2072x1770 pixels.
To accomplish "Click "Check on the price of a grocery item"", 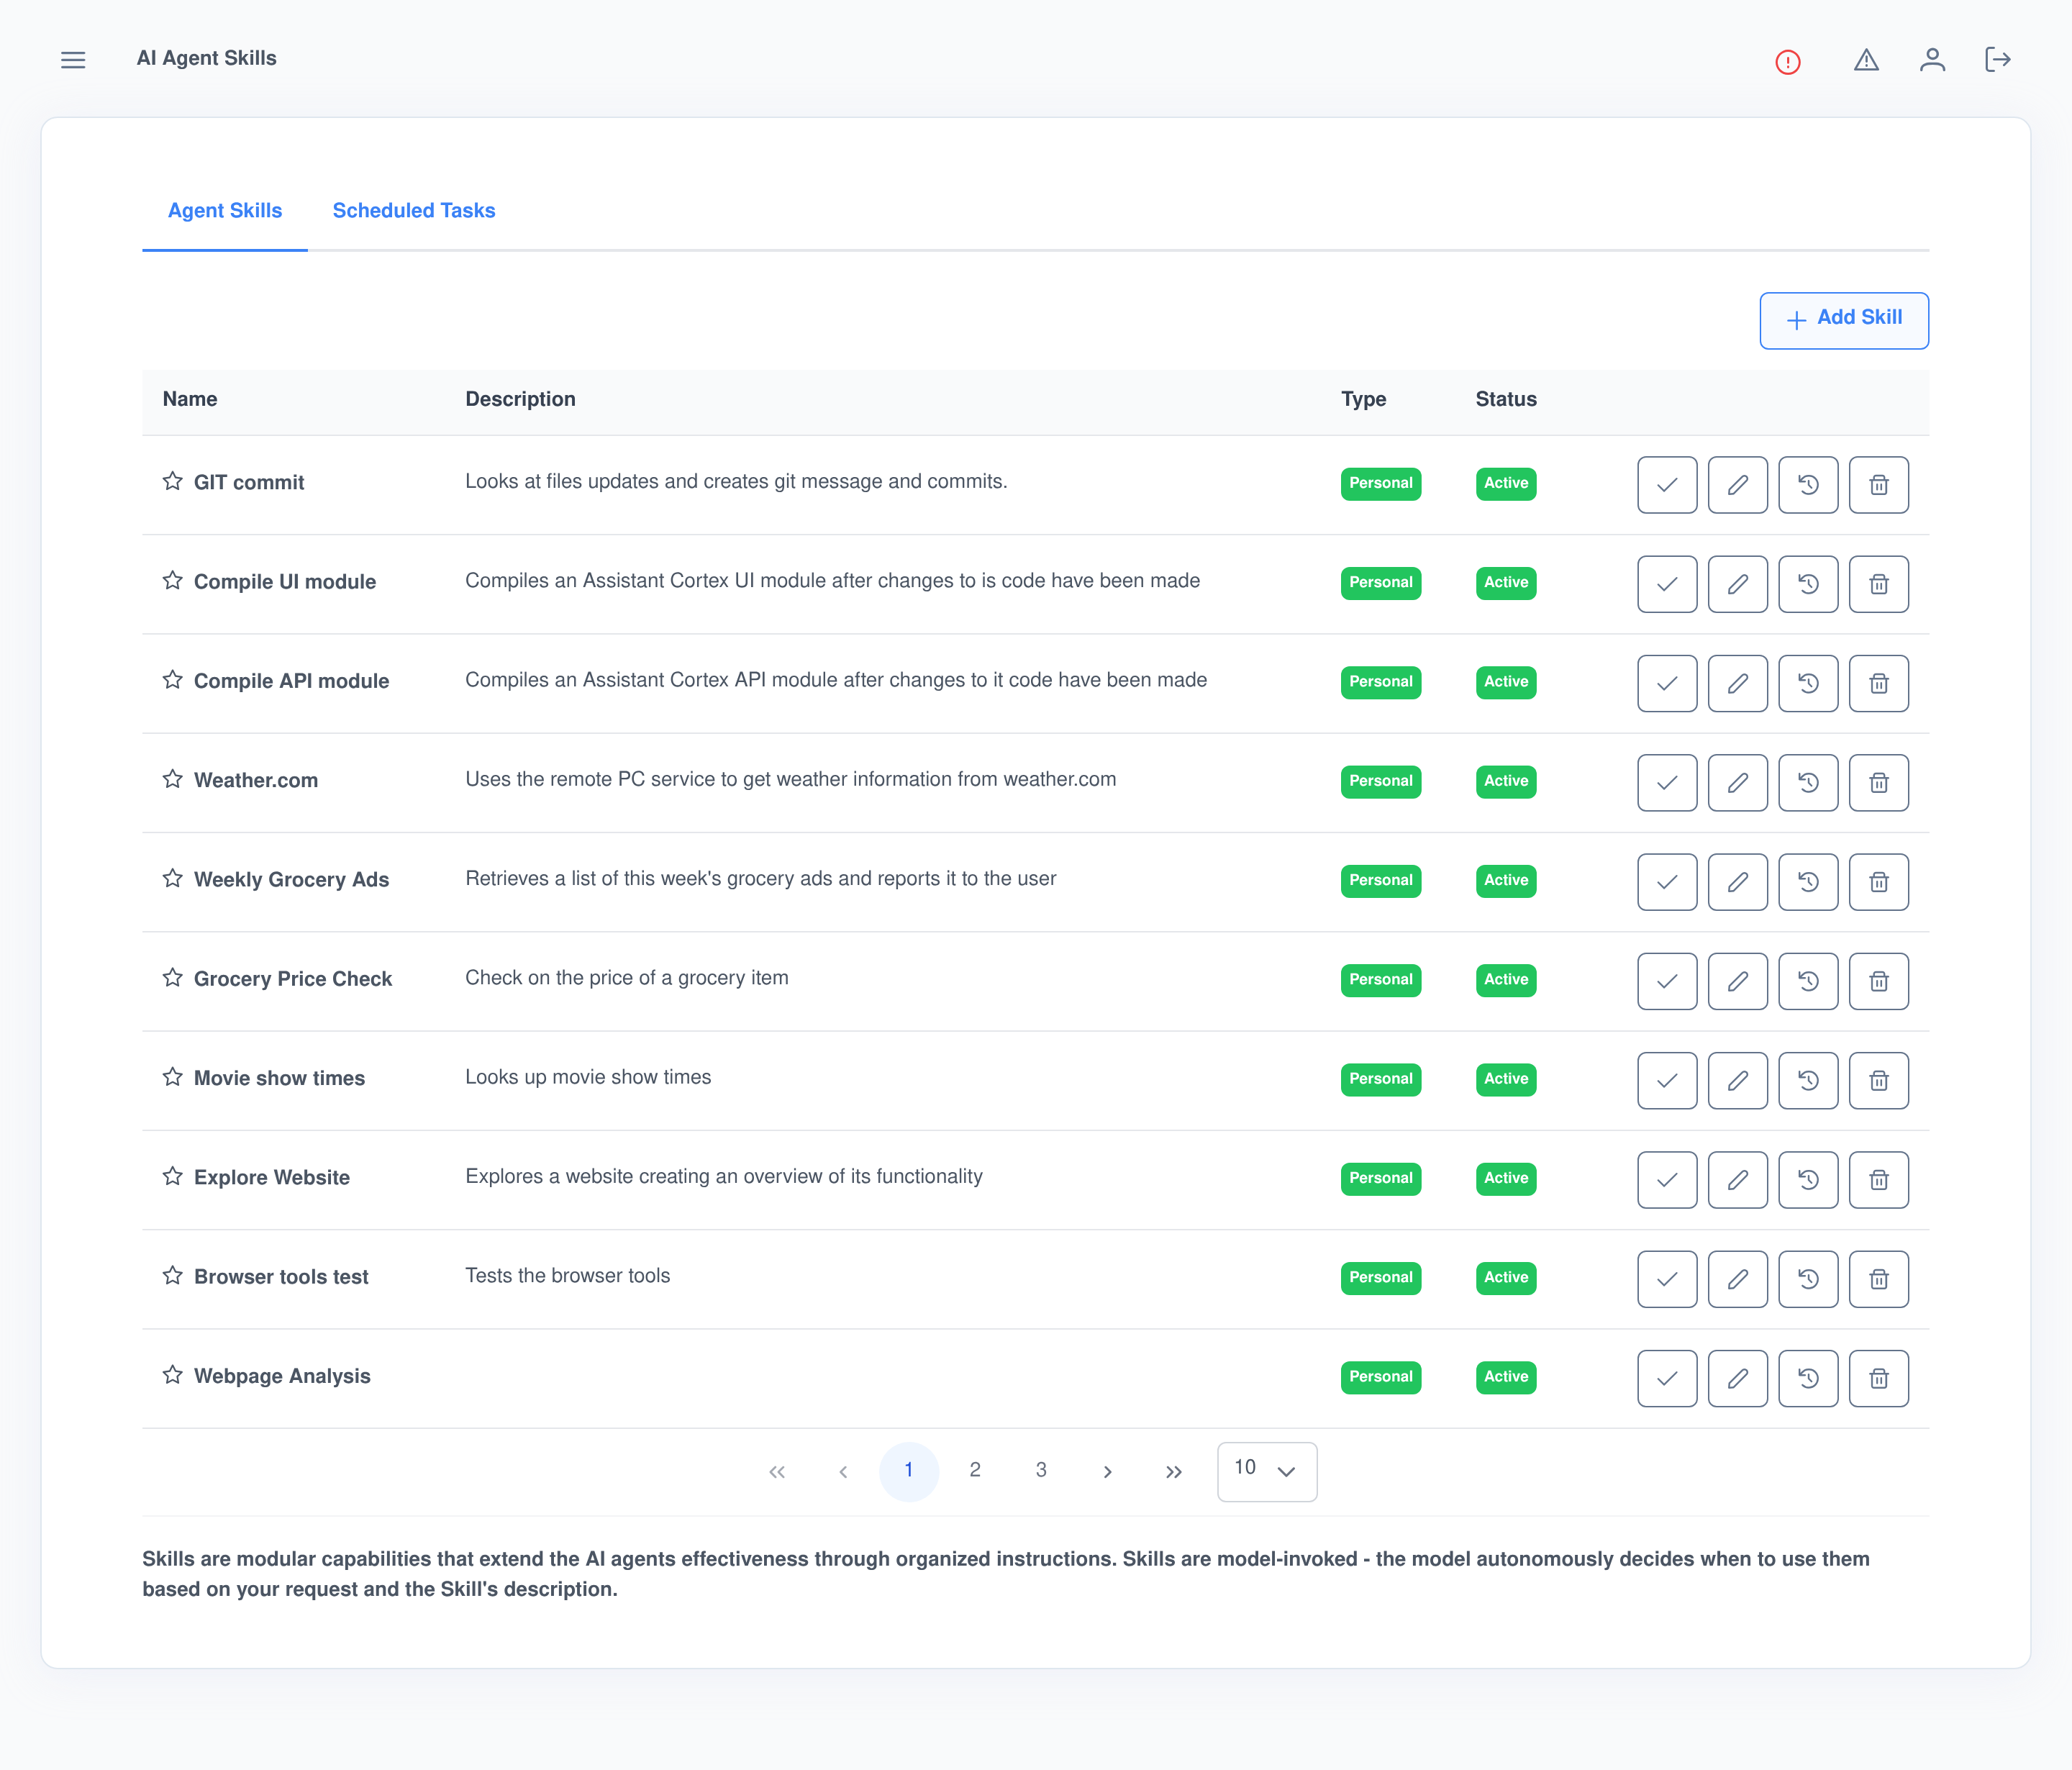I will [627, 978].
